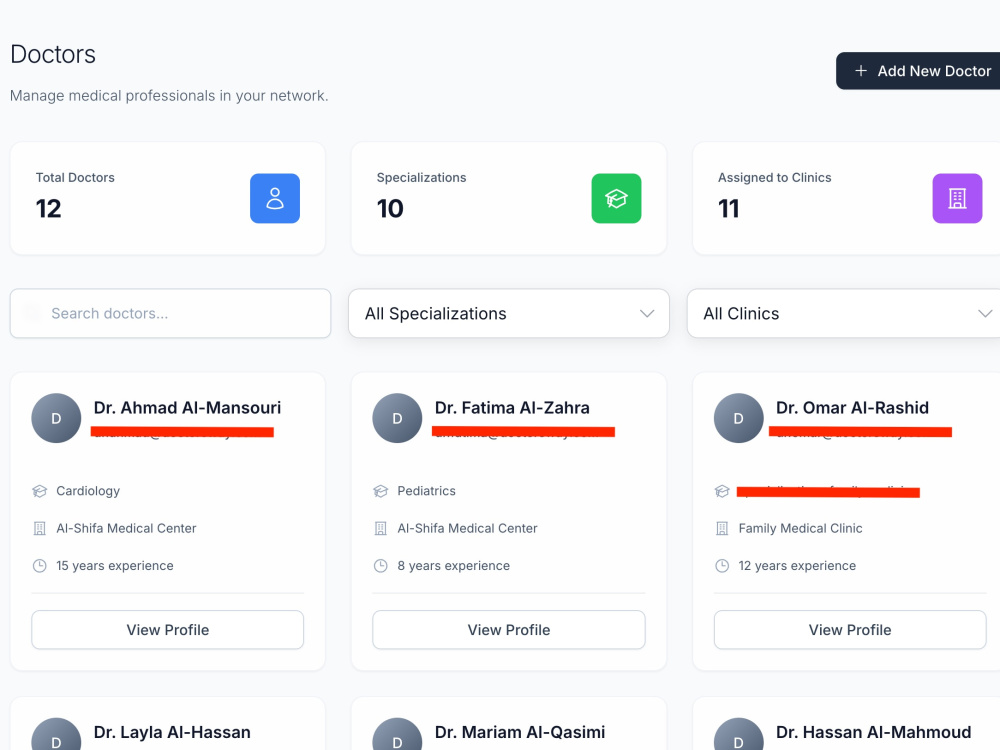Viewport: 1000px width, 750px height.
Task: Click specialization icon in Dr. Omar's card
Action: click(722, 491)
